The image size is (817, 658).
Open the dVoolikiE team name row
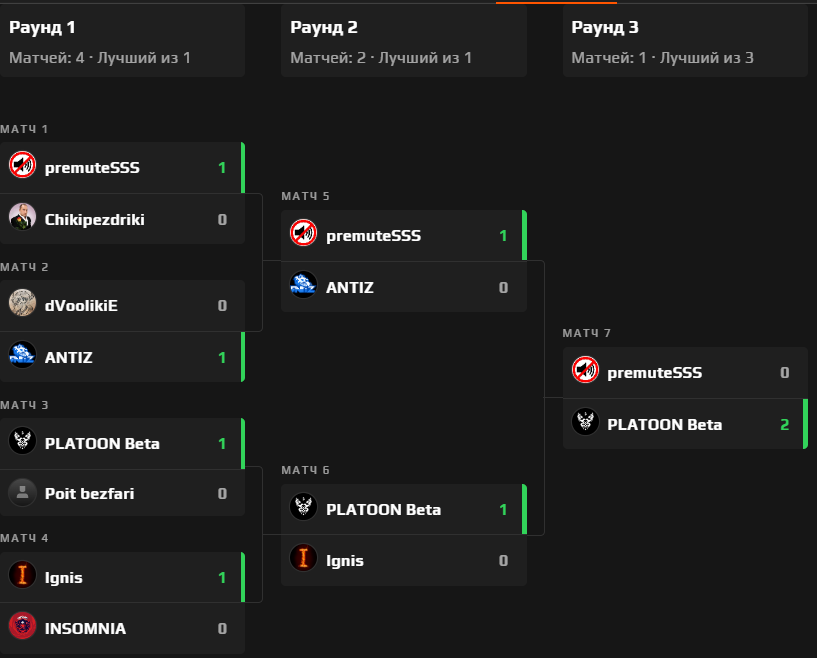[81, 305]
